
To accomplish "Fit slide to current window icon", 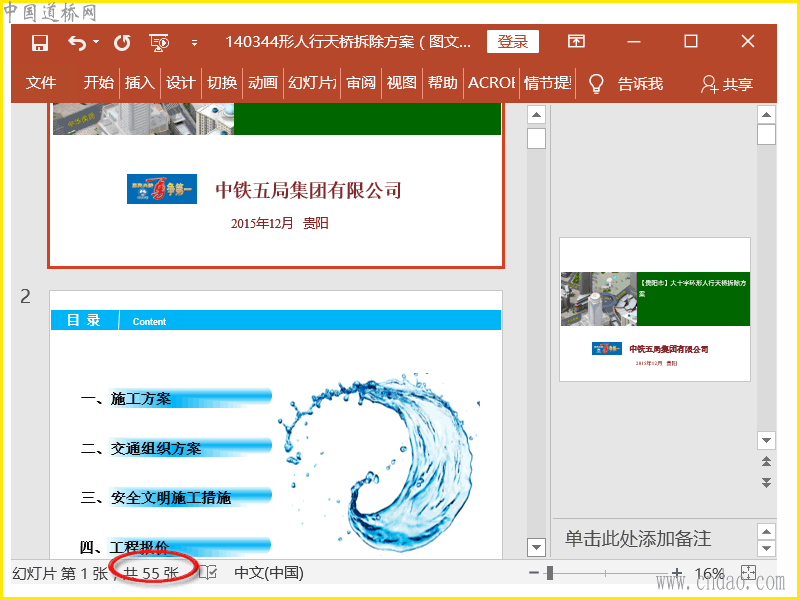I will click(748, 573).
